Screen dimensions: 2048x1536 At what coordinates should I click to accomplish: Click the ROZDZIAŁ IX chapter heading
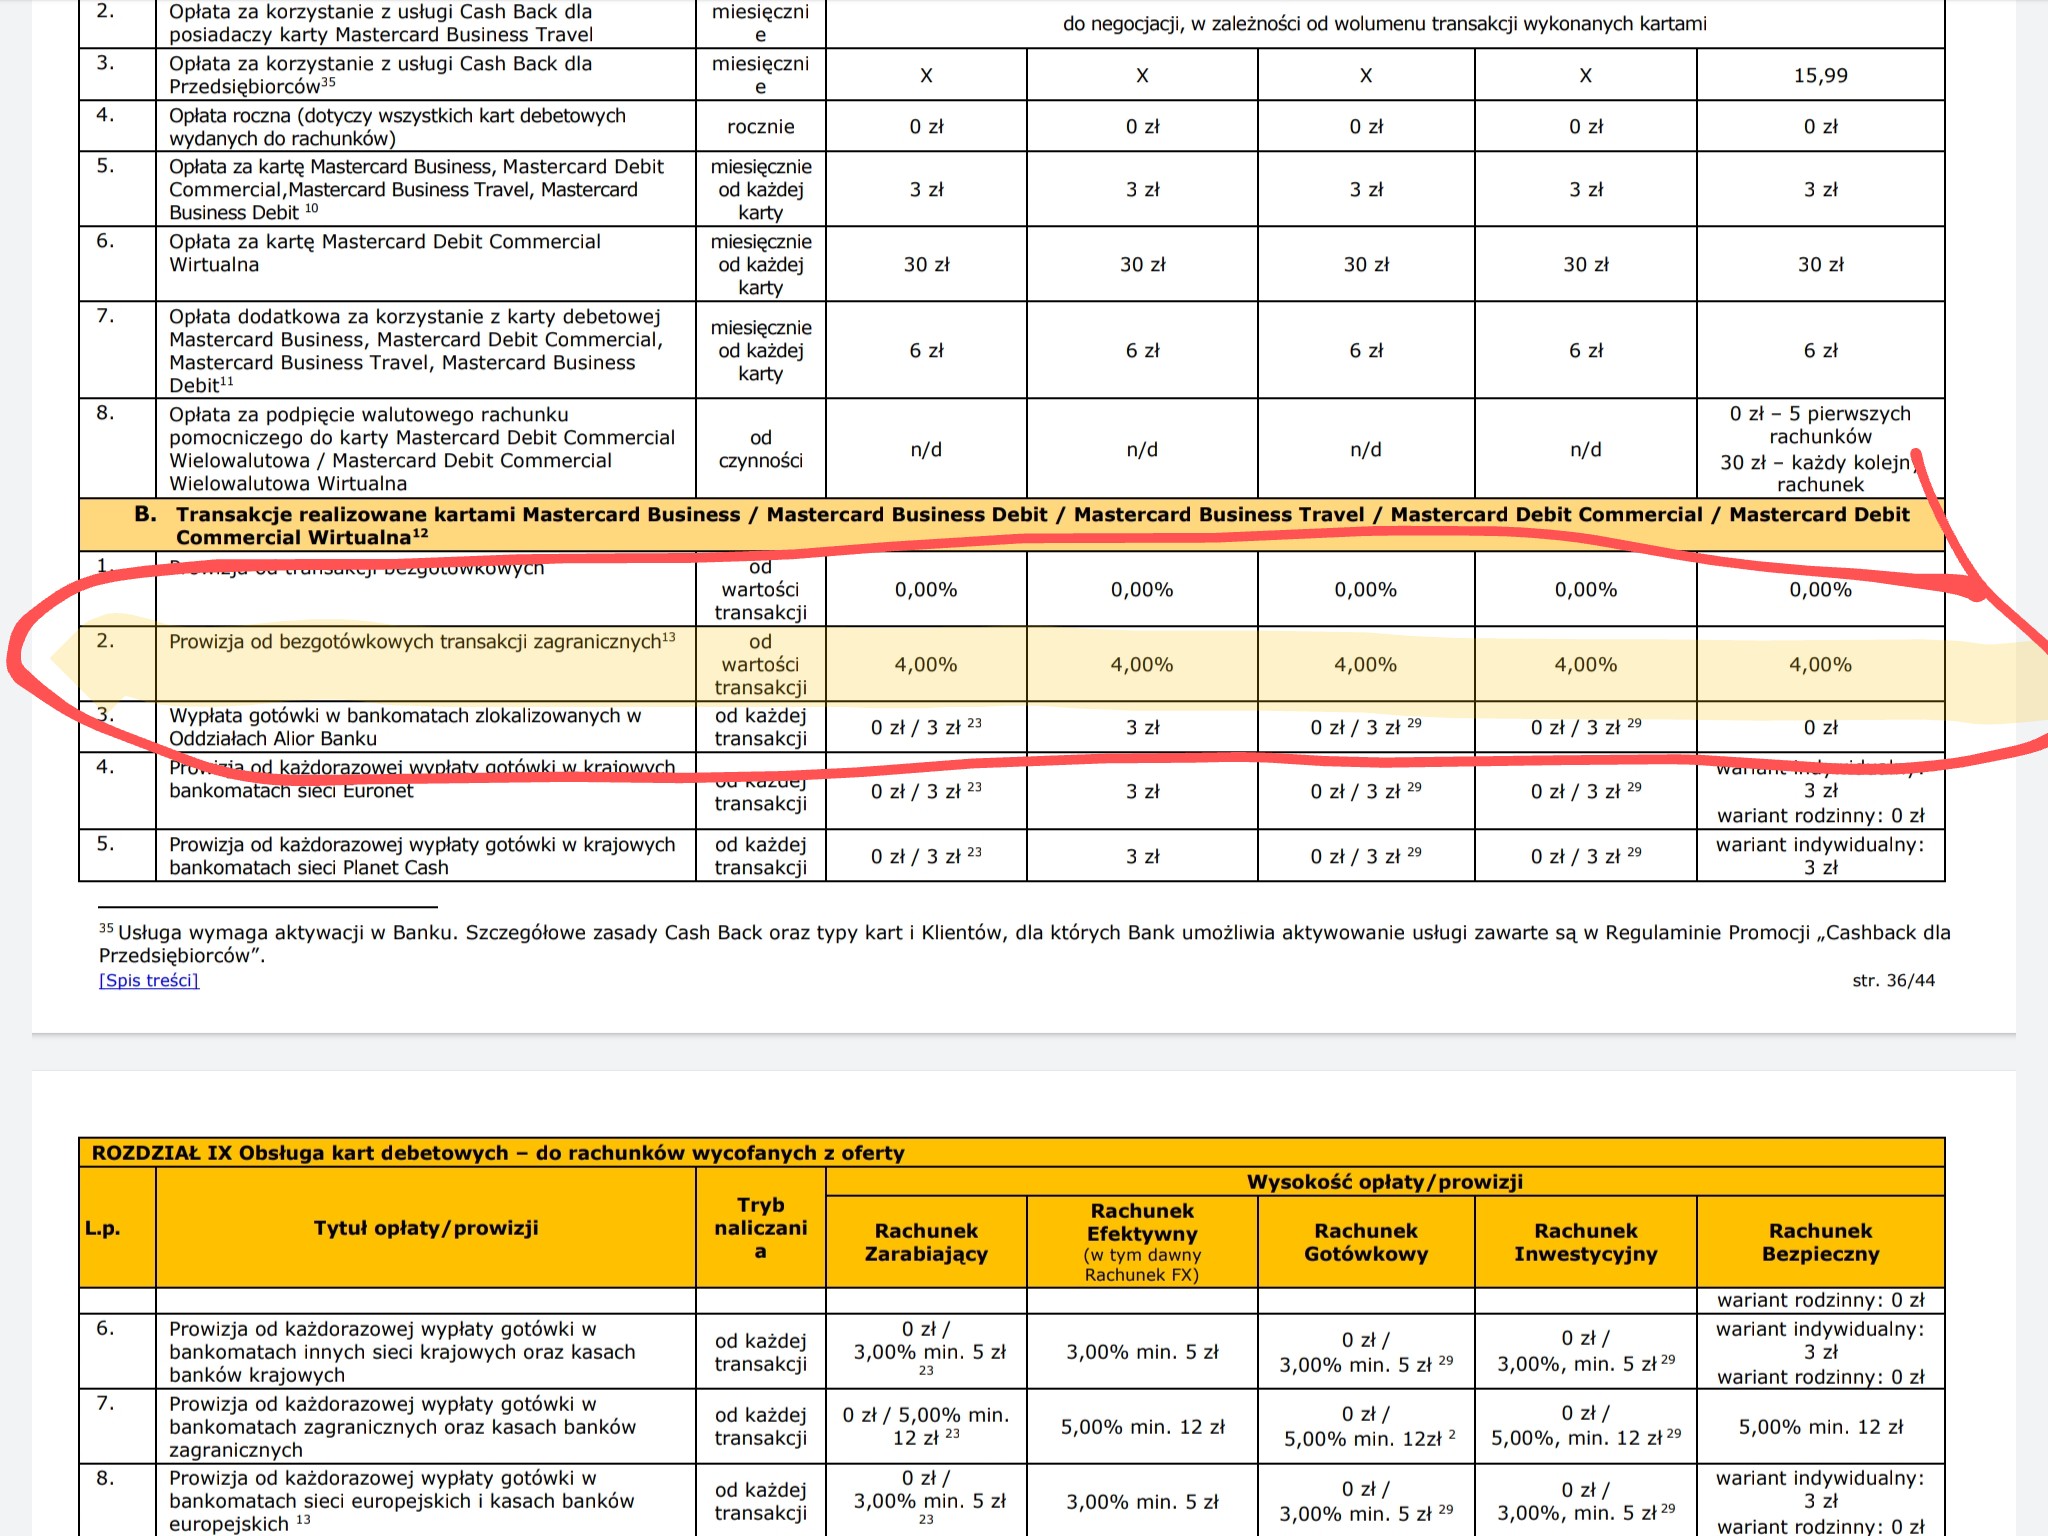(497, 1152)
